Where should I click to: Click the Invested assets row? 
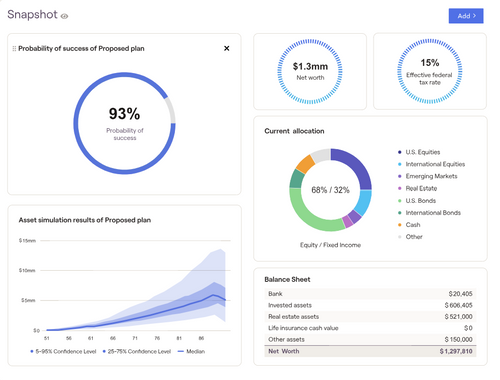pos(370,305)
